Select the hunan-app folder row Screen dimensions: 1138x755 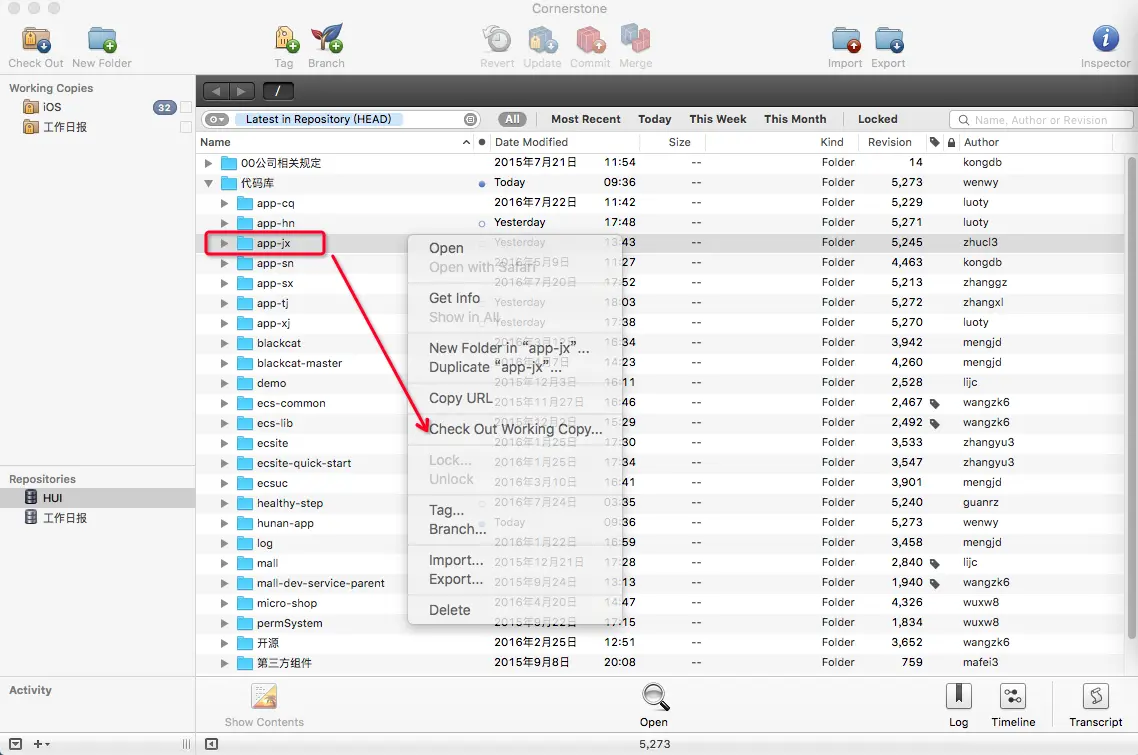click(660, 523)
